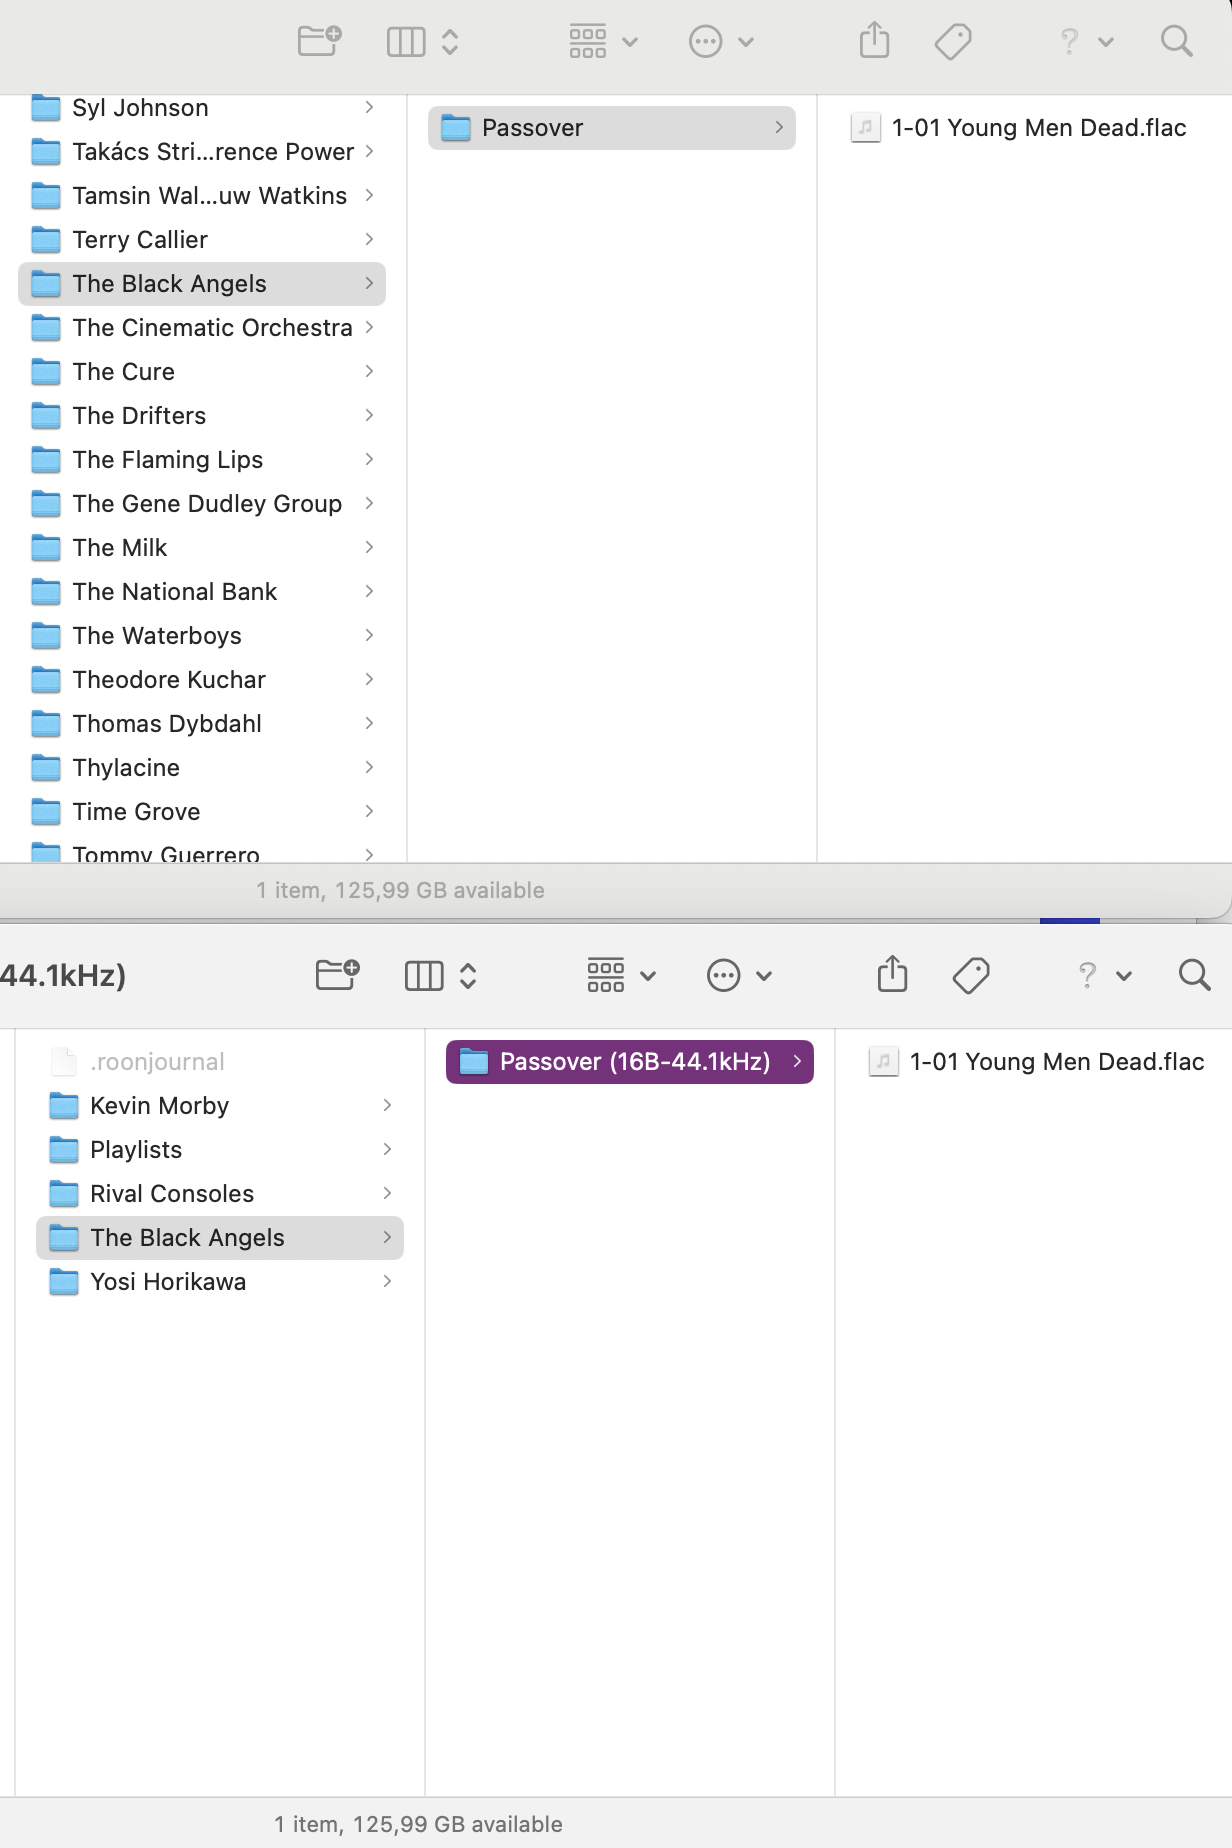
Task: Click Share icon in lower Finder window
Action: coord(893,974)
